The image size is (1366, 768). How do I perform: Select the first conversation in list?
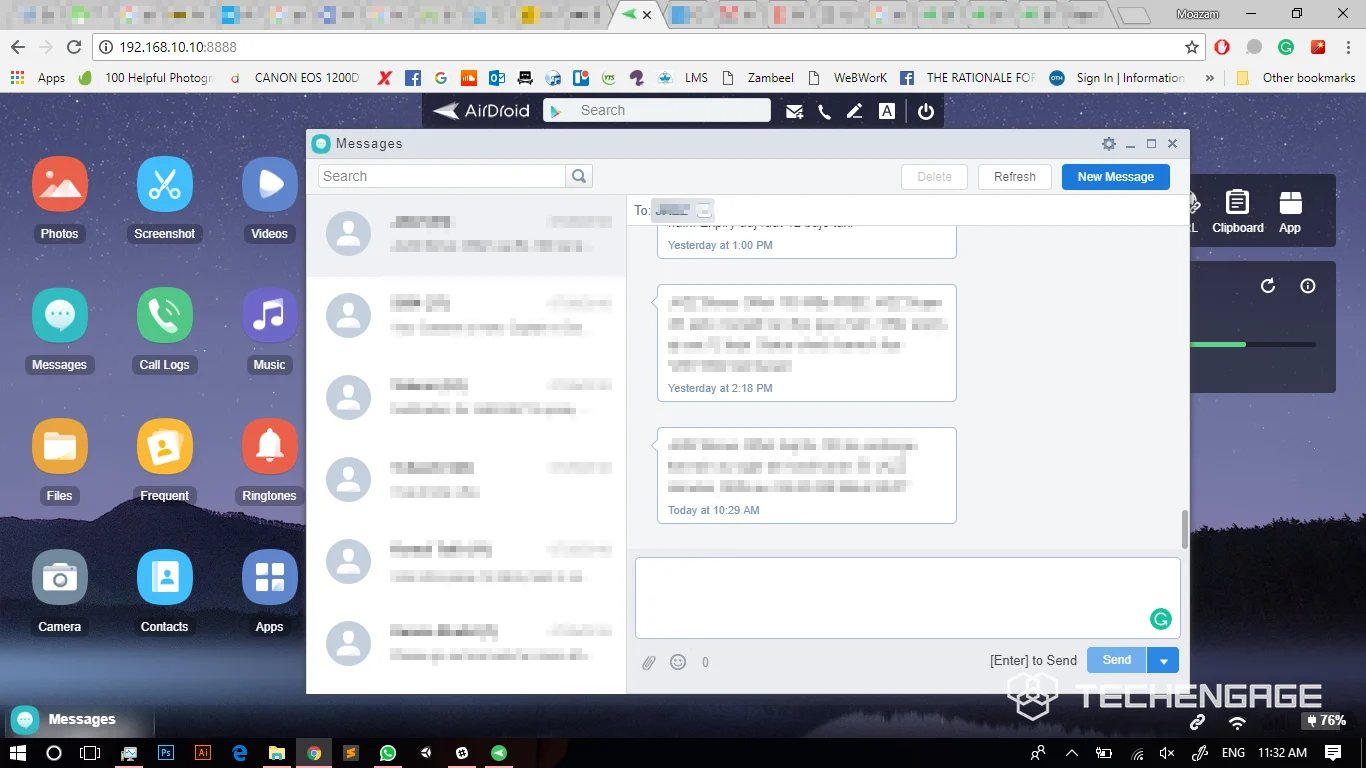[466, 235]
